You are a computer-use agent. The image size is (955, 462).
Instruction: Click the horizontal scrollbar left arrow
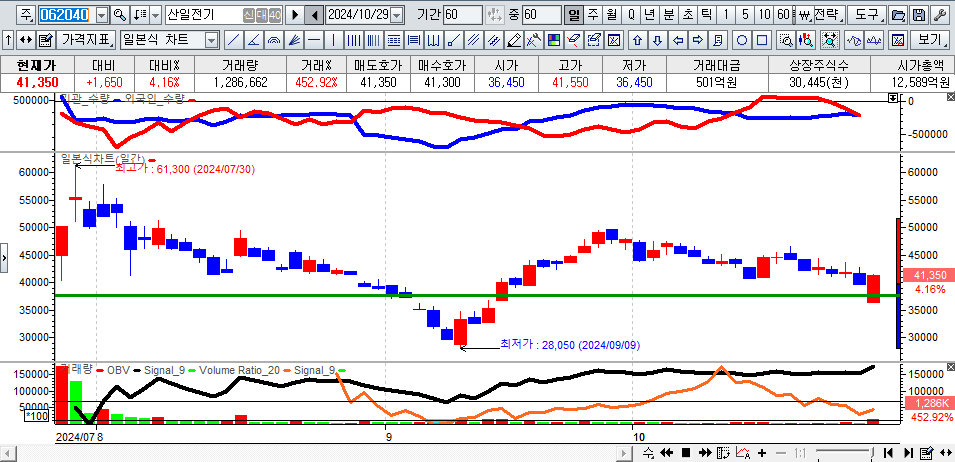tap(8, 453)
